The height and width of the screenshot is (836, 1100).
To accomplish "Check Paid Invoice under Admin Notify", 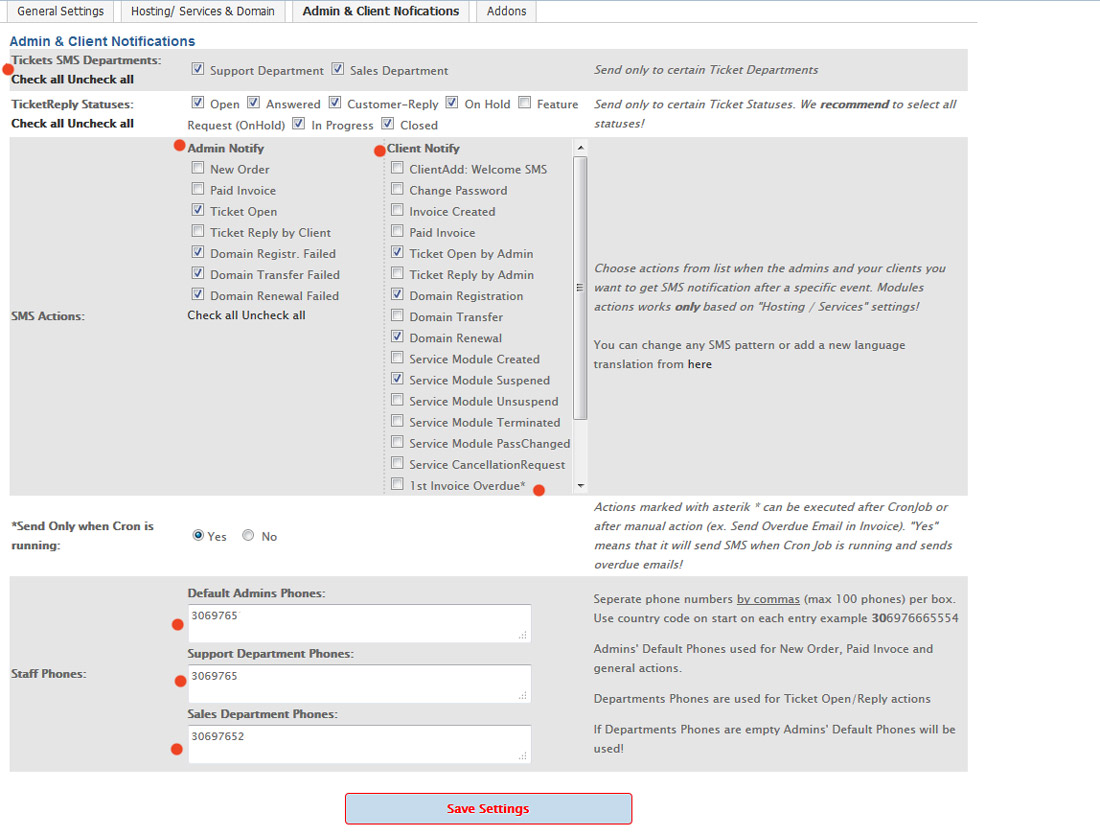I will 198,189.
